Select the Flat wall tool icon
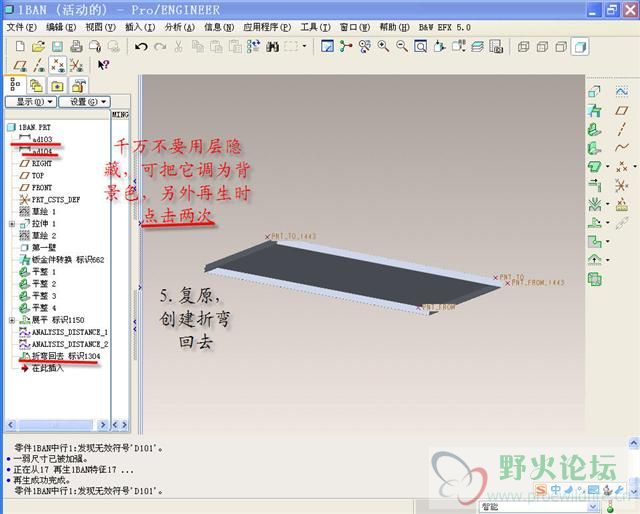This screenshot has height=514, width=640. coord(594,129)
